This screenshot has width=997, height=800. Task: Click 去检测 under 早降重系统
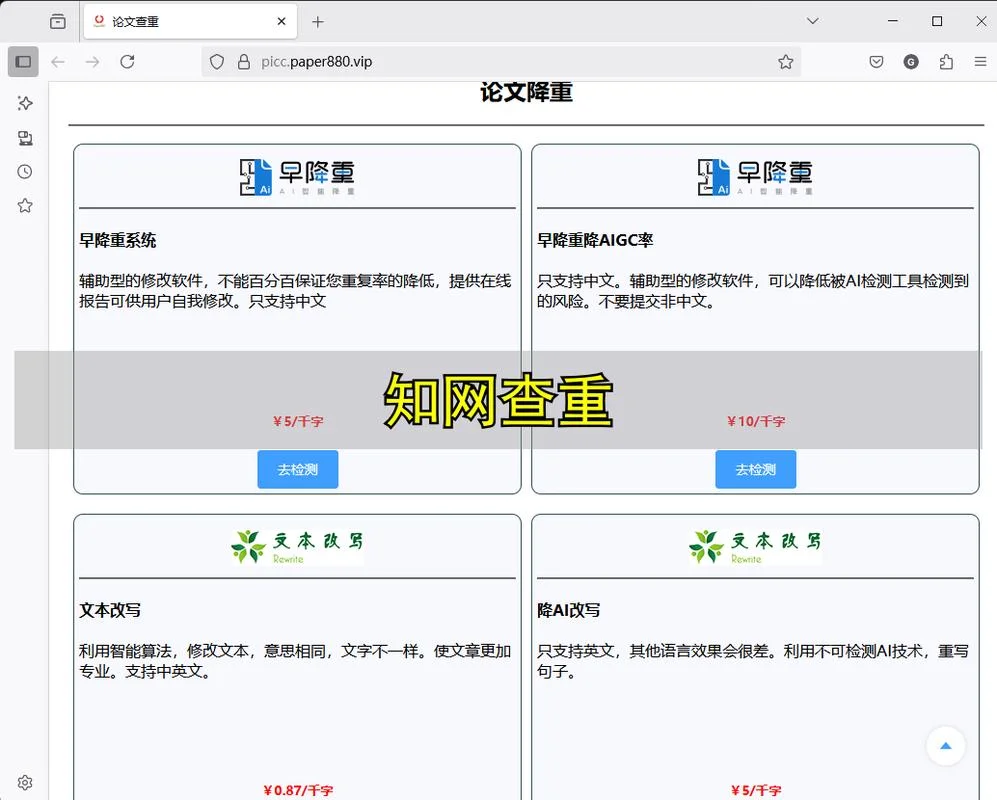tap(298, 469)
